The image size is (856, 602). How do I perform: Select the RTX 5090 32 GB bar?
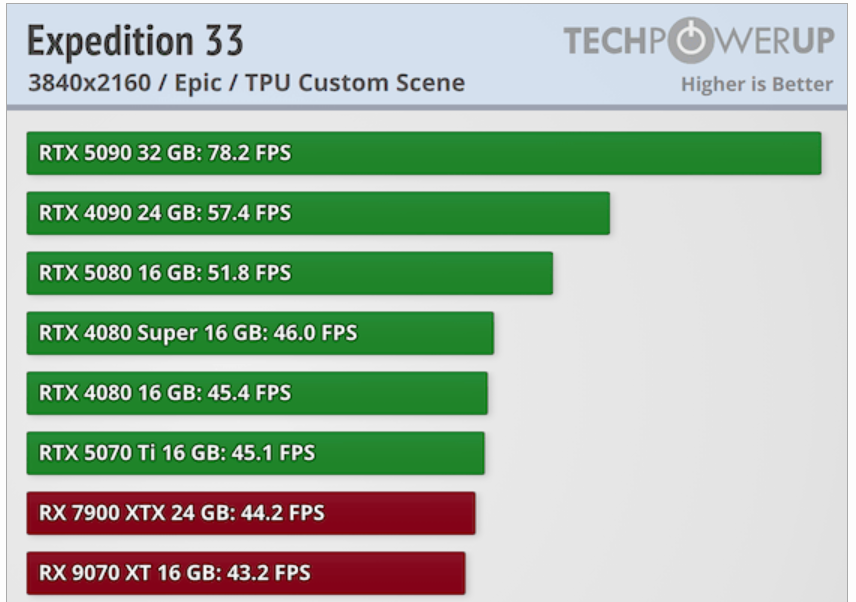pos(424,153)
